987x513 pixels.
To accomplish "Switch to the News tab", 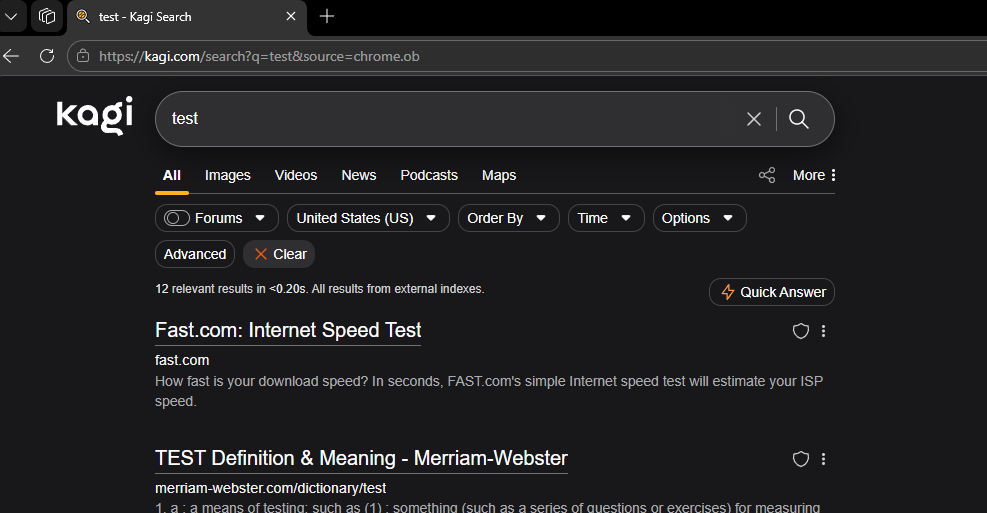I will tap(359, 176).
